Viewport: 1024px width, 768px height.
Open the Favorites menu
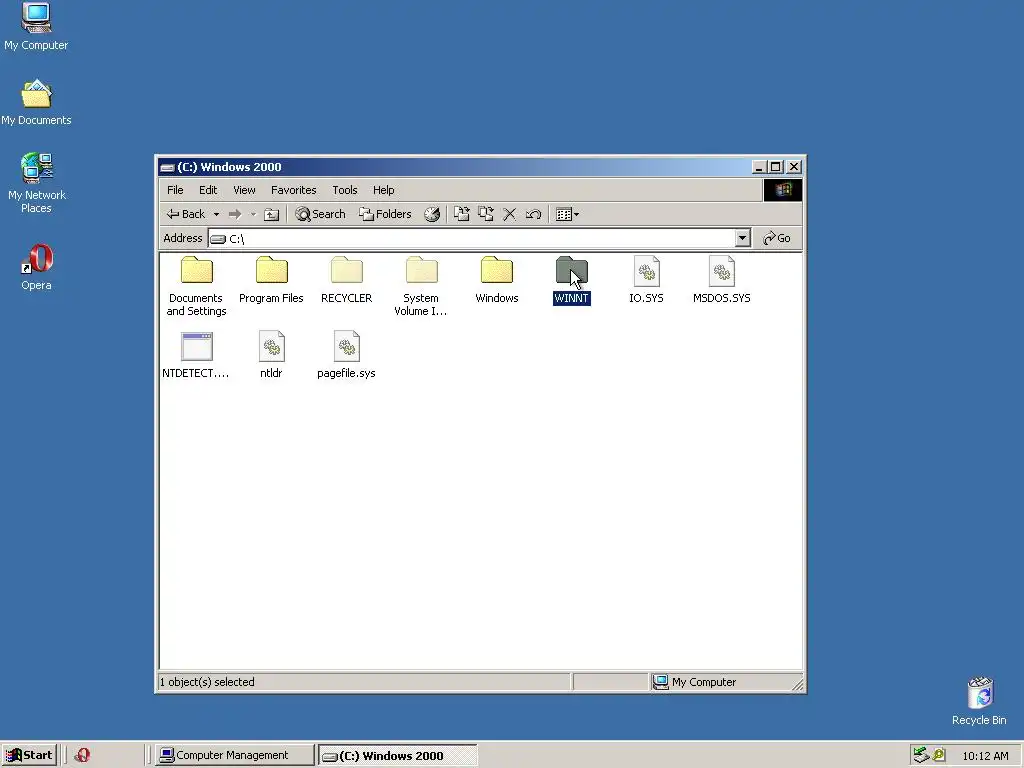pyautogui.click(x=293, y=190)
